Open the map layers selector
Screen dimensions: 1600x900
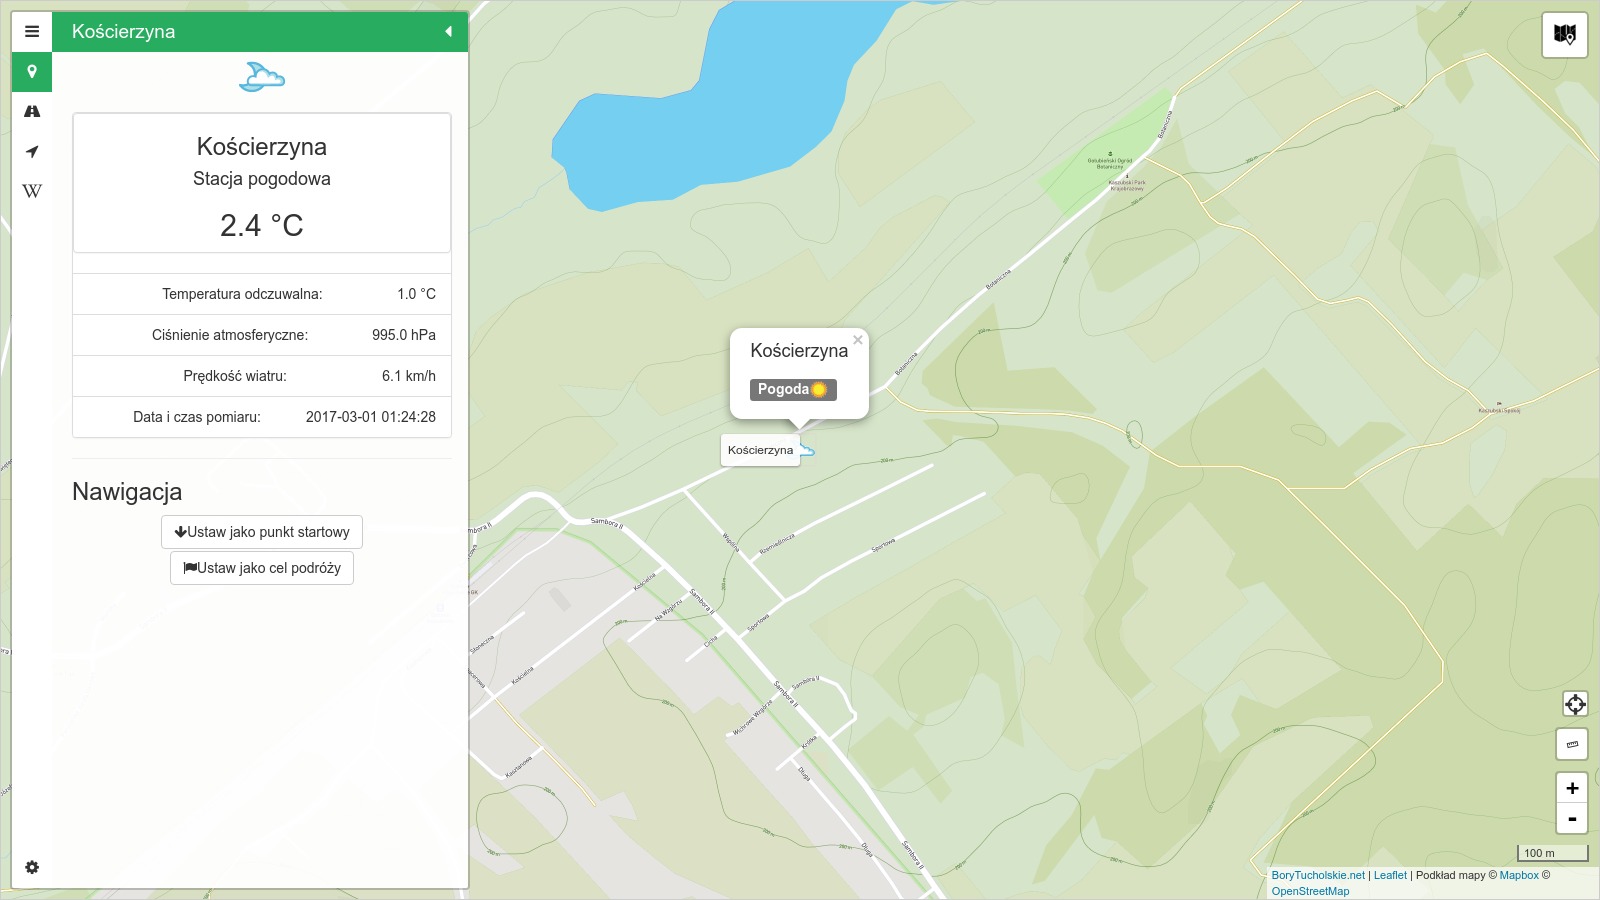1565,35
